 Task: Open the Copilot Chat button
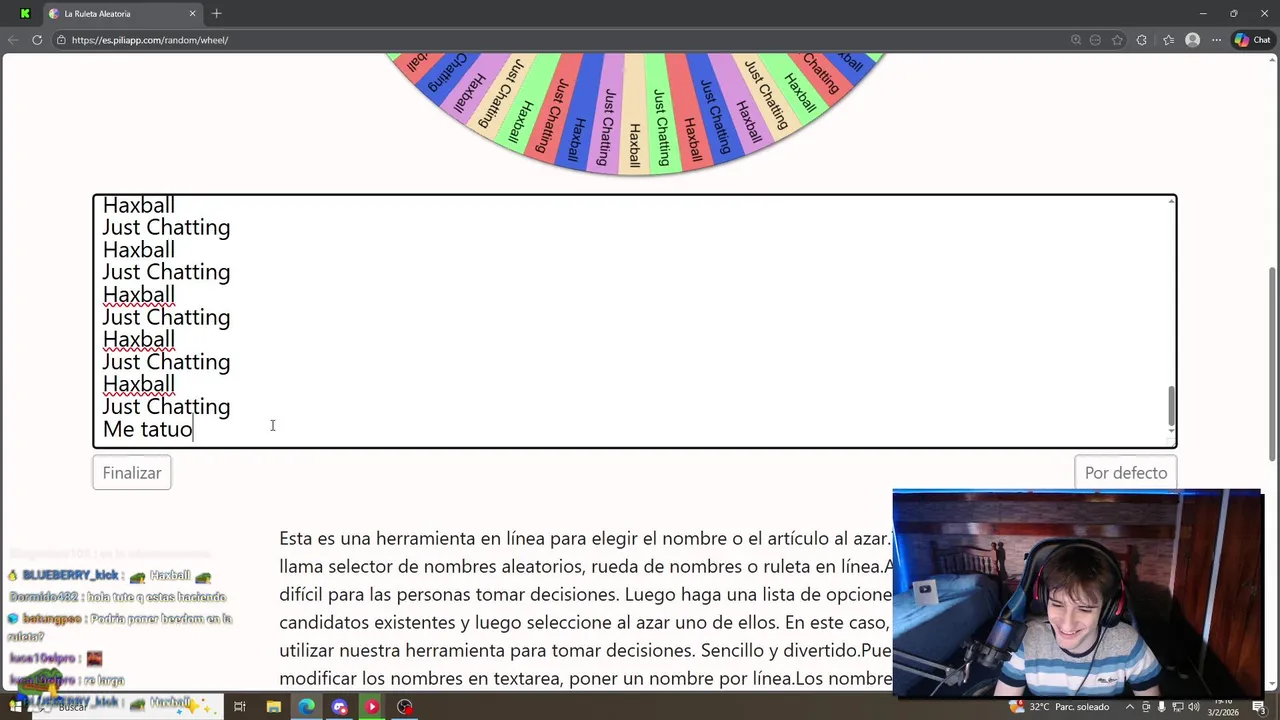(1252, 40)
